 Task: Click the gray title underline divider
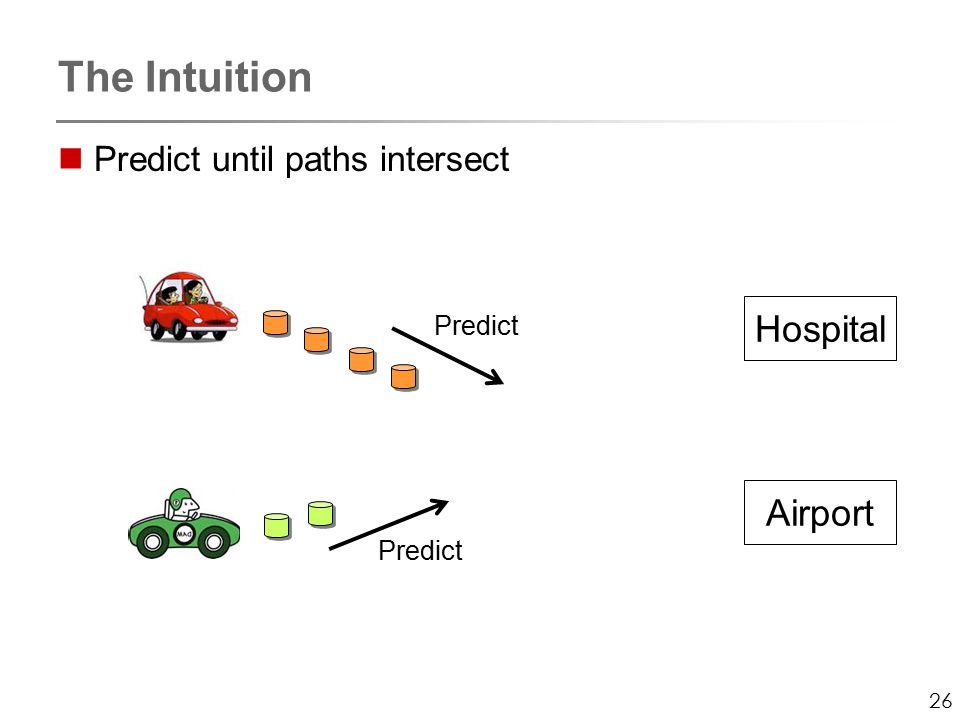(478, 121)
